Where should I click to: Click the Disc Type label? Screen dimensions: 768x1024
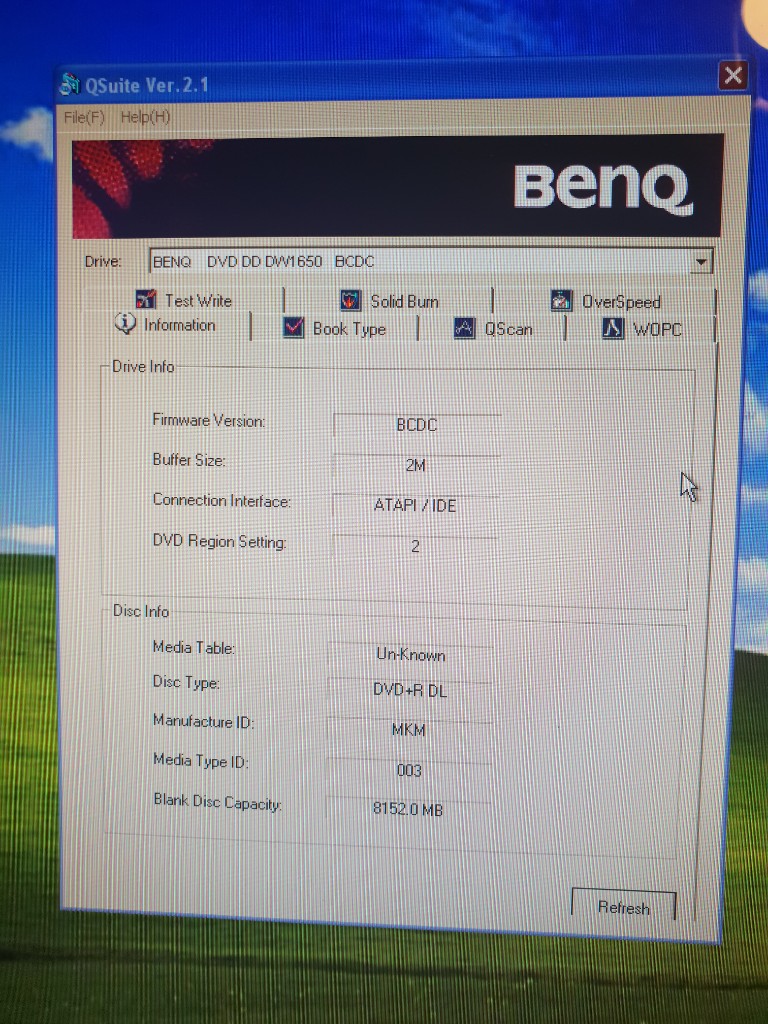pyautogui.click(x=185, y=682)
